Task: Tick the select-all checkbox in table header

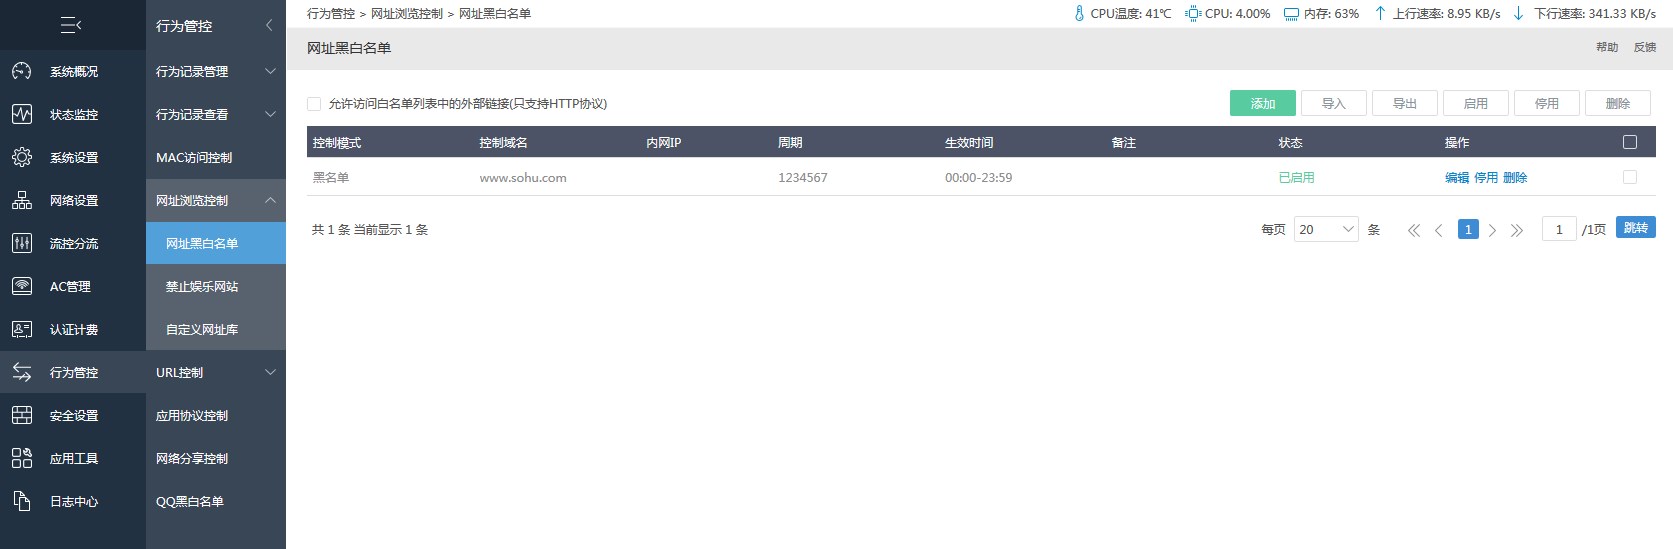Action: (x=1629, y=142)
